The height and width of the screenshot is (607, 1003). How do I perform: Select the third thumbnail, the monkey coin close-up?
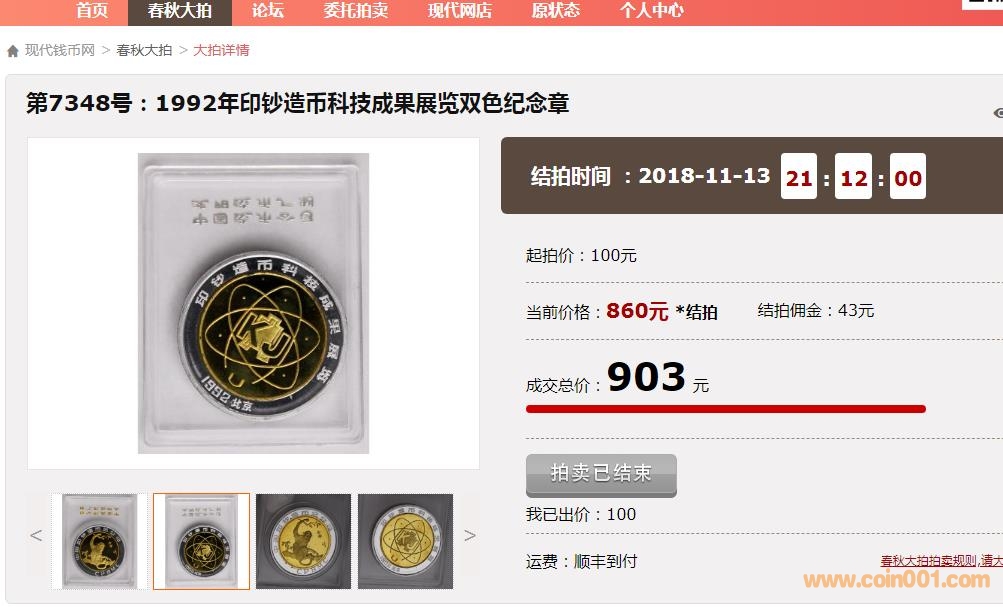click(x=303, y=541)
